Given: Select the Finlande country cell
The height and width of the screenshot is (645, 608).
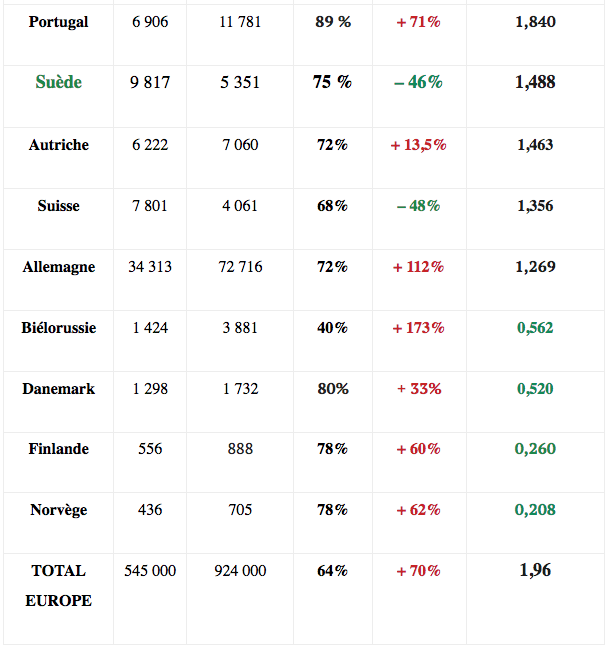Looking at the screenshot, I should pyautogui.click(x=58, y=449).
